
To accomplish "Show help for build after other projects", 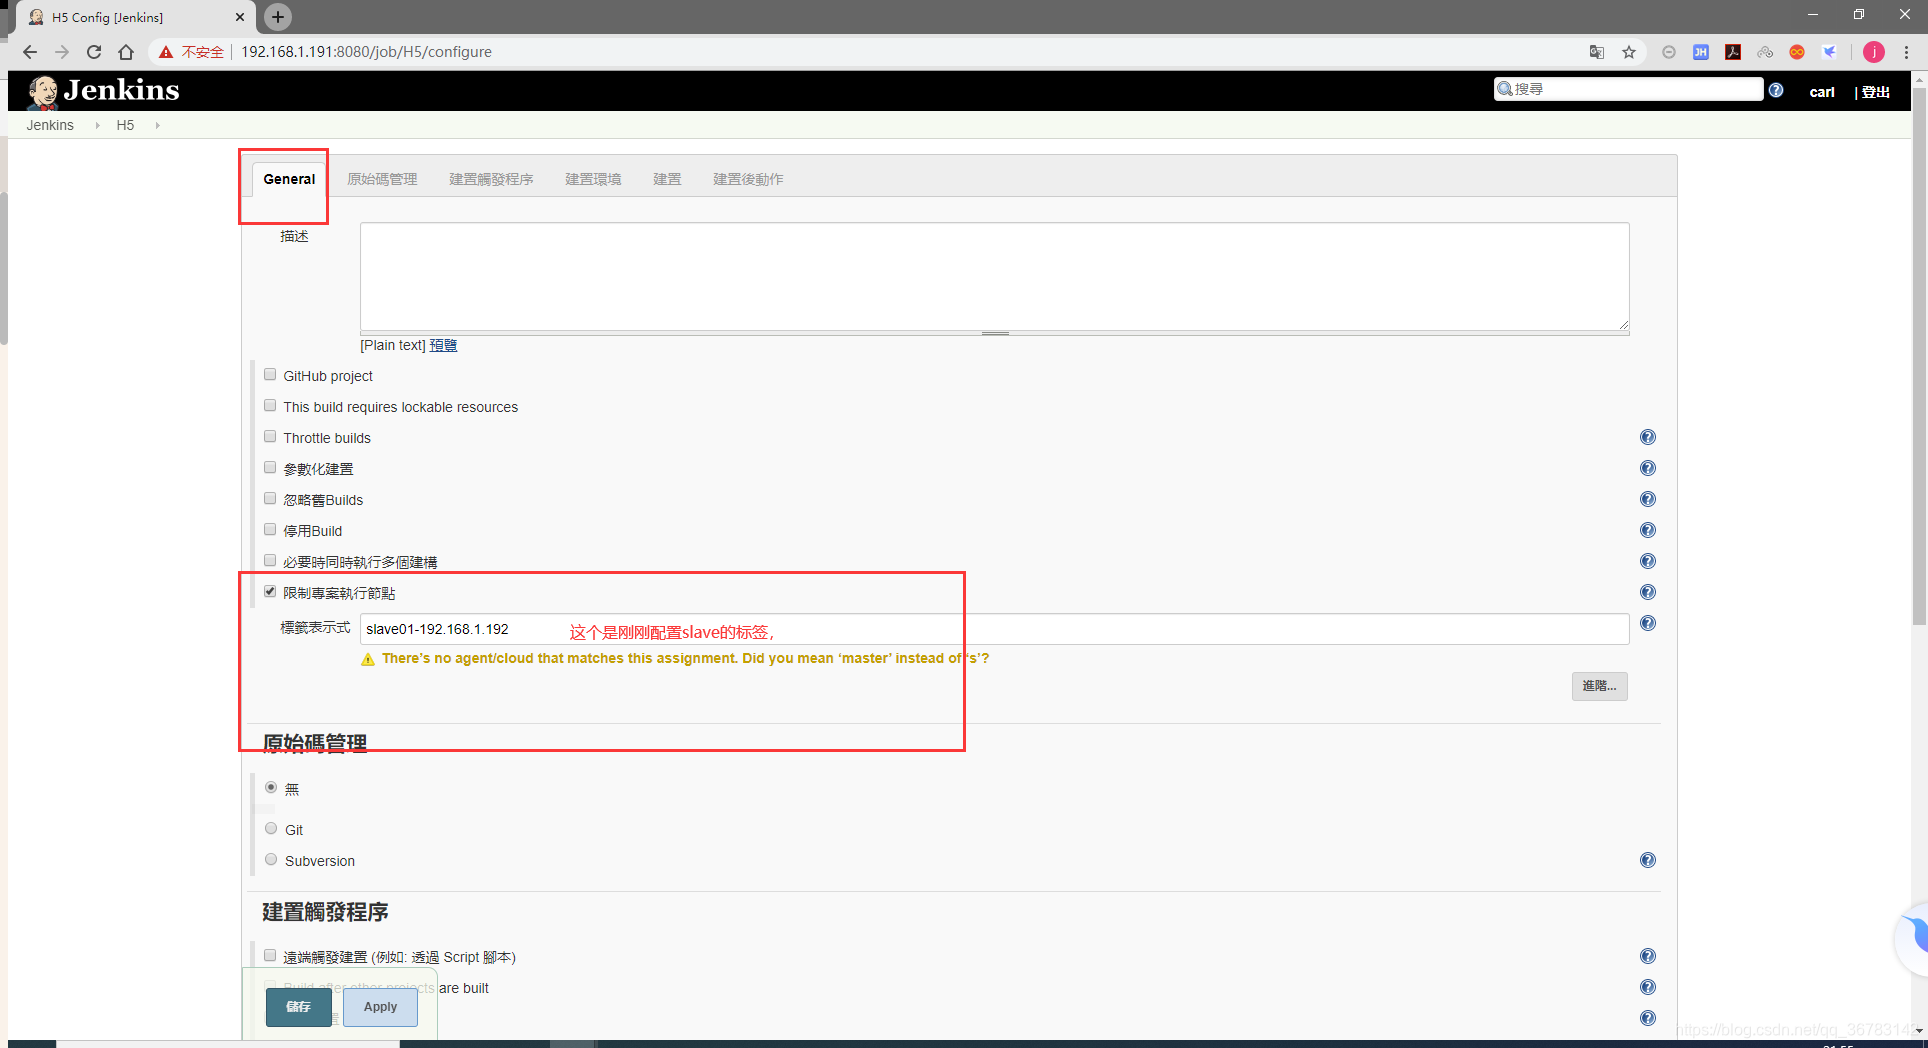I will coord(1648,987).
